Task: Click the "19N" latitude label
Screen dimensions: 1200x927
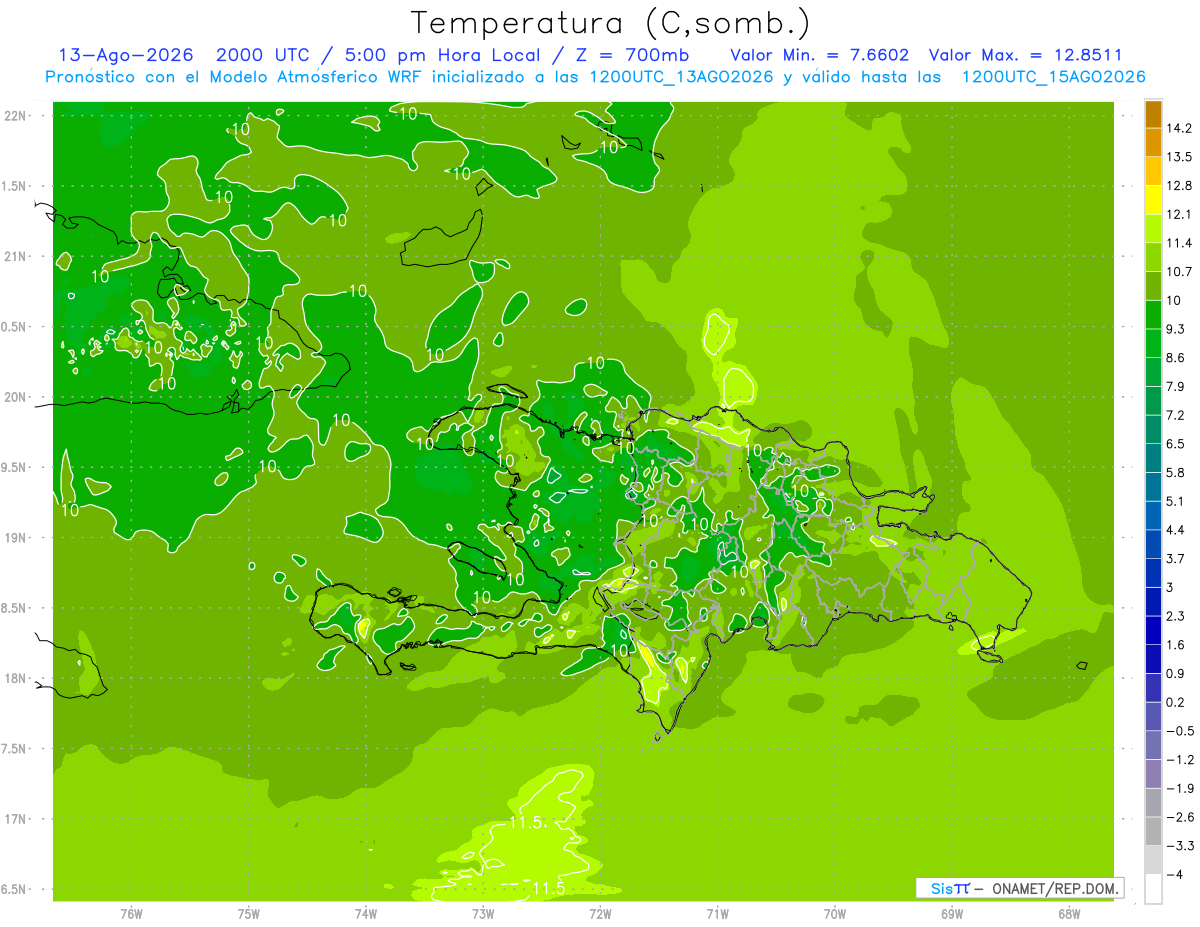Action: tap(16, 538)
